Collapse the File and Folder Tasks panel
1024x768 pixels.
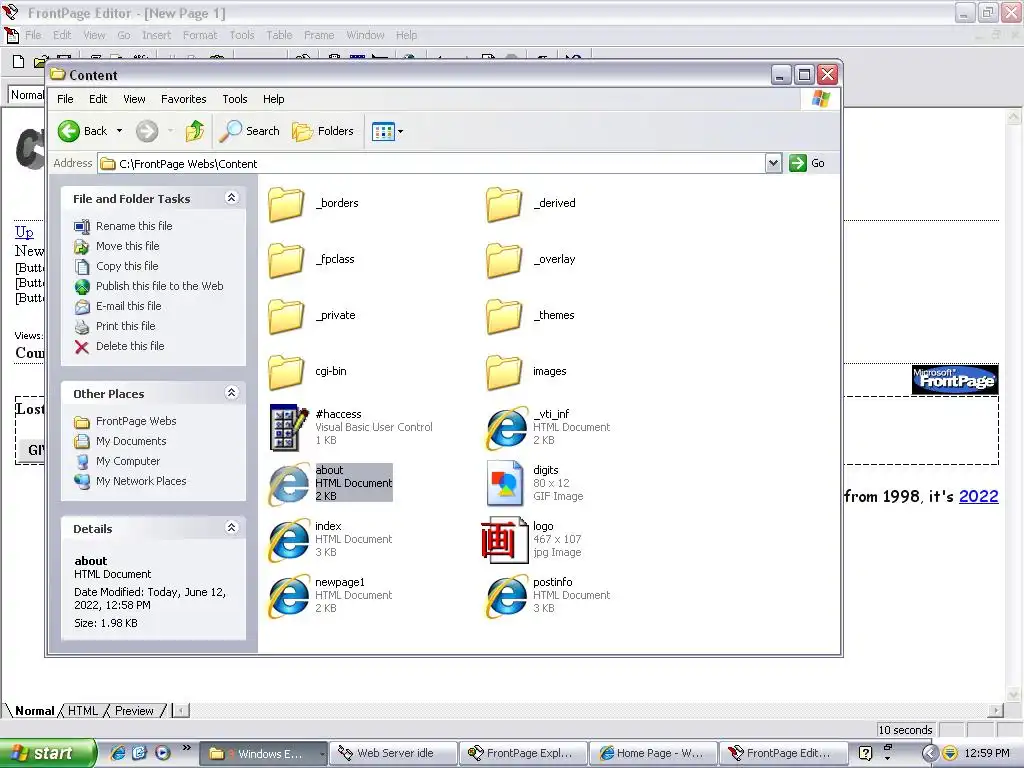pyautogui.click(x=231, y=198)
